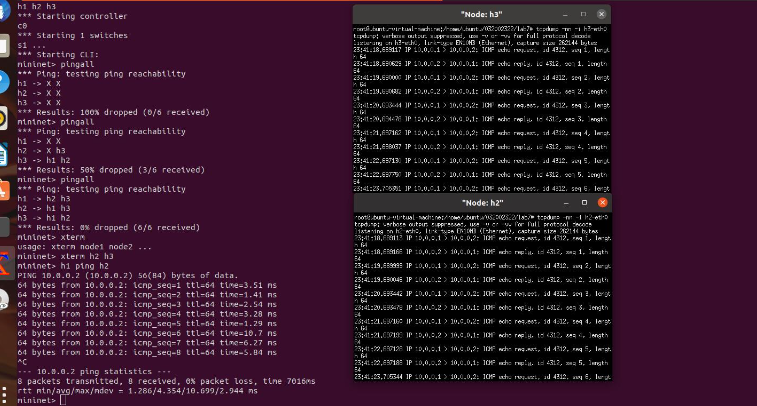The width and height of the screenshot is (757, 406).
Task: Open Rhythmbox from the Ubuntu dock
Action: pyautogui.click(x=4, y=119)
